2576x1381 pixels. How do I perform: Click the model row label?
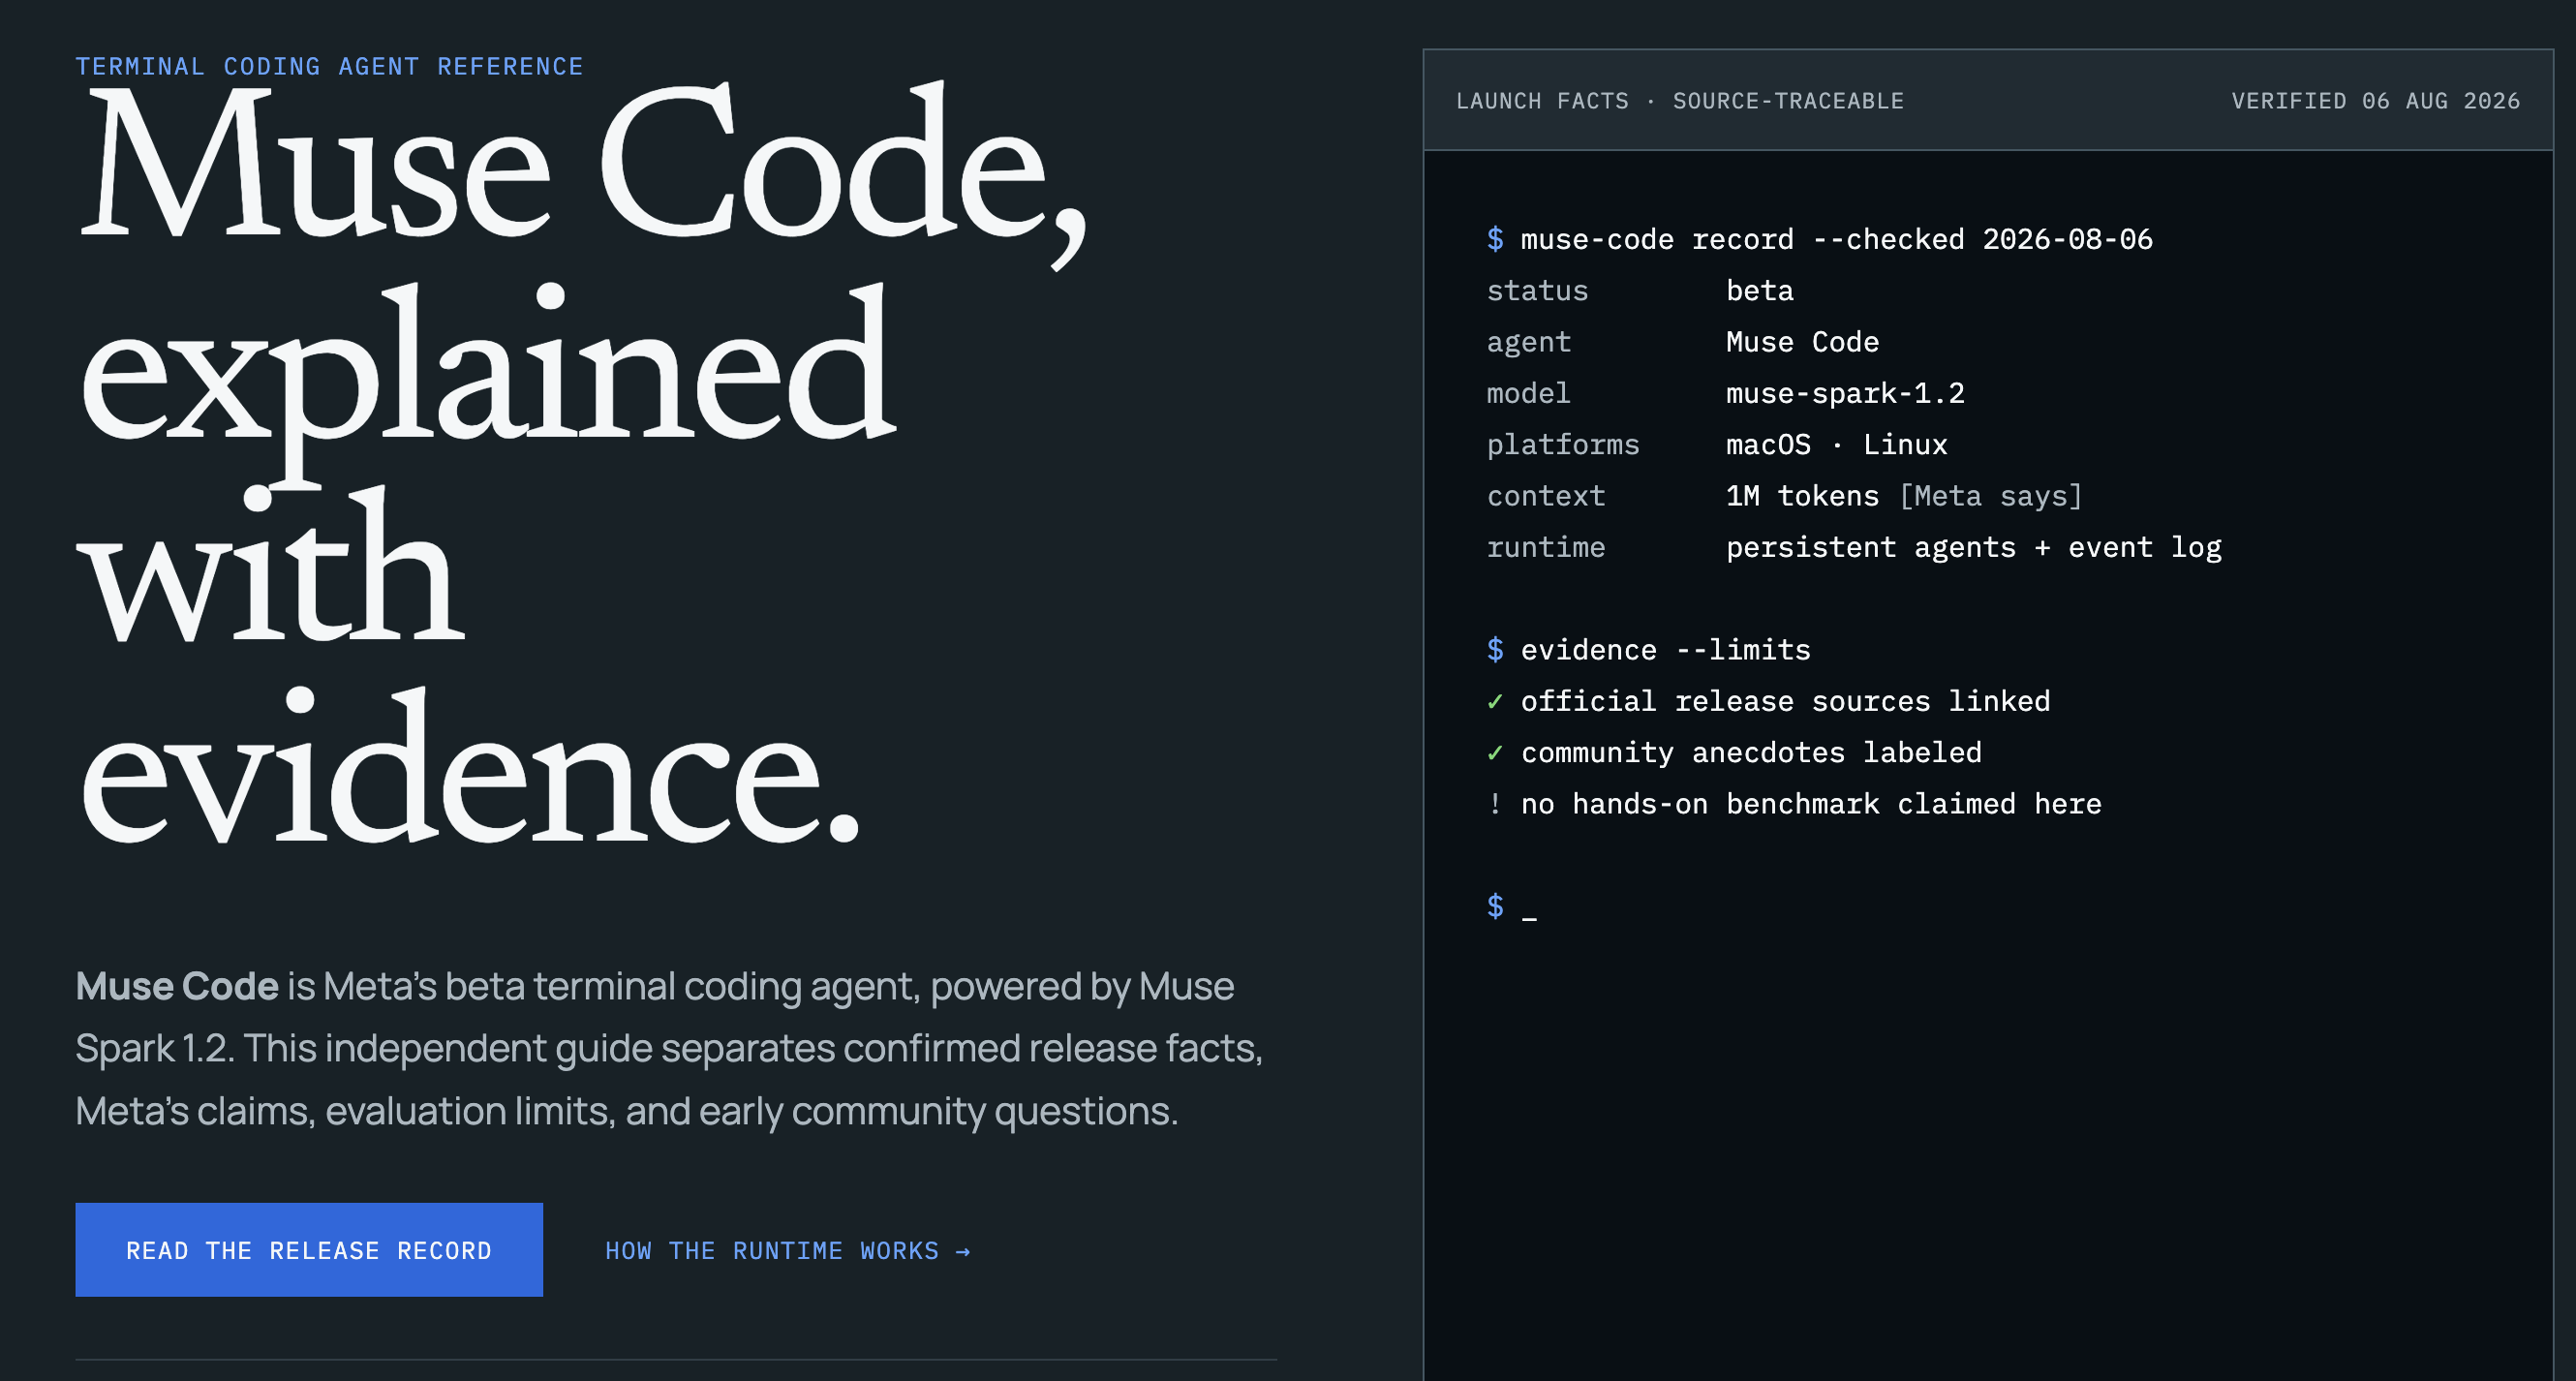[1529, 393]
